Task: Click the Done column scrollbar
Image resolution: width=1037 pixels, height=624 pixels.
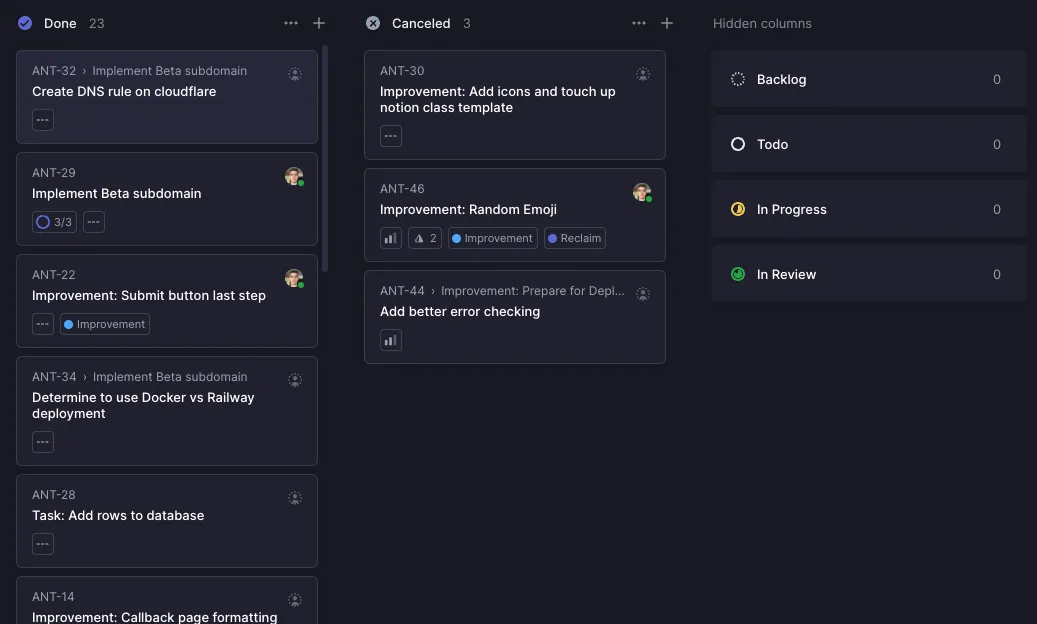Action: [x=325, y=160]
